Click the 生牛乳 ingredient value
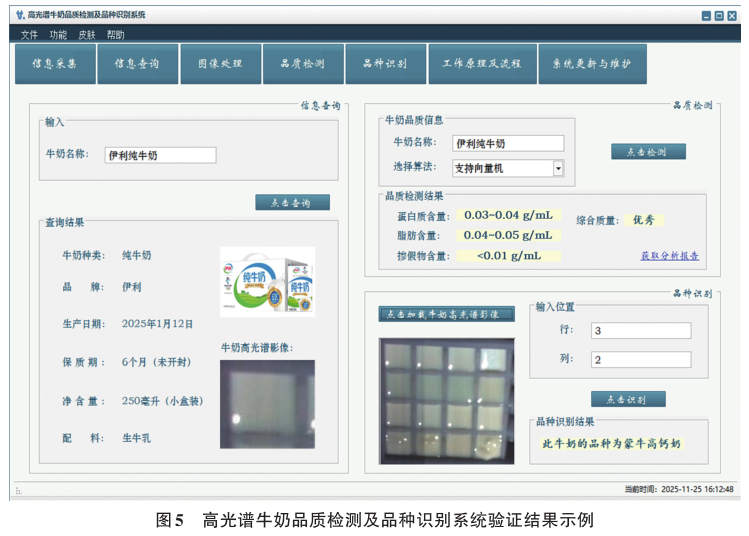 coord(137,438)
